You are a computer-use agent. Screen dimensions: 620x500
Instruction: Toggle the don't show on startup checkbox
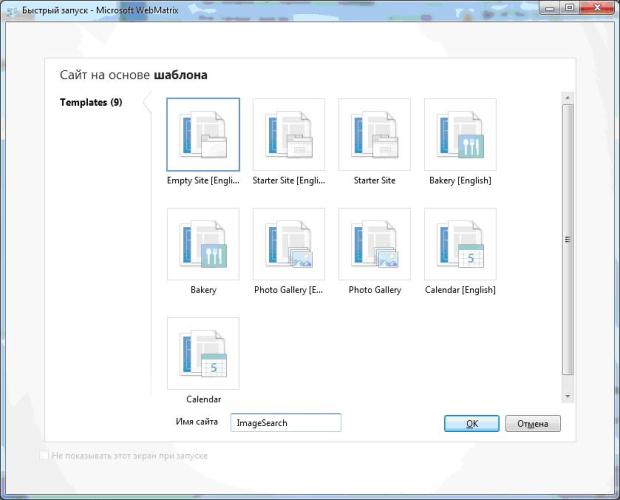coord(43,456)
